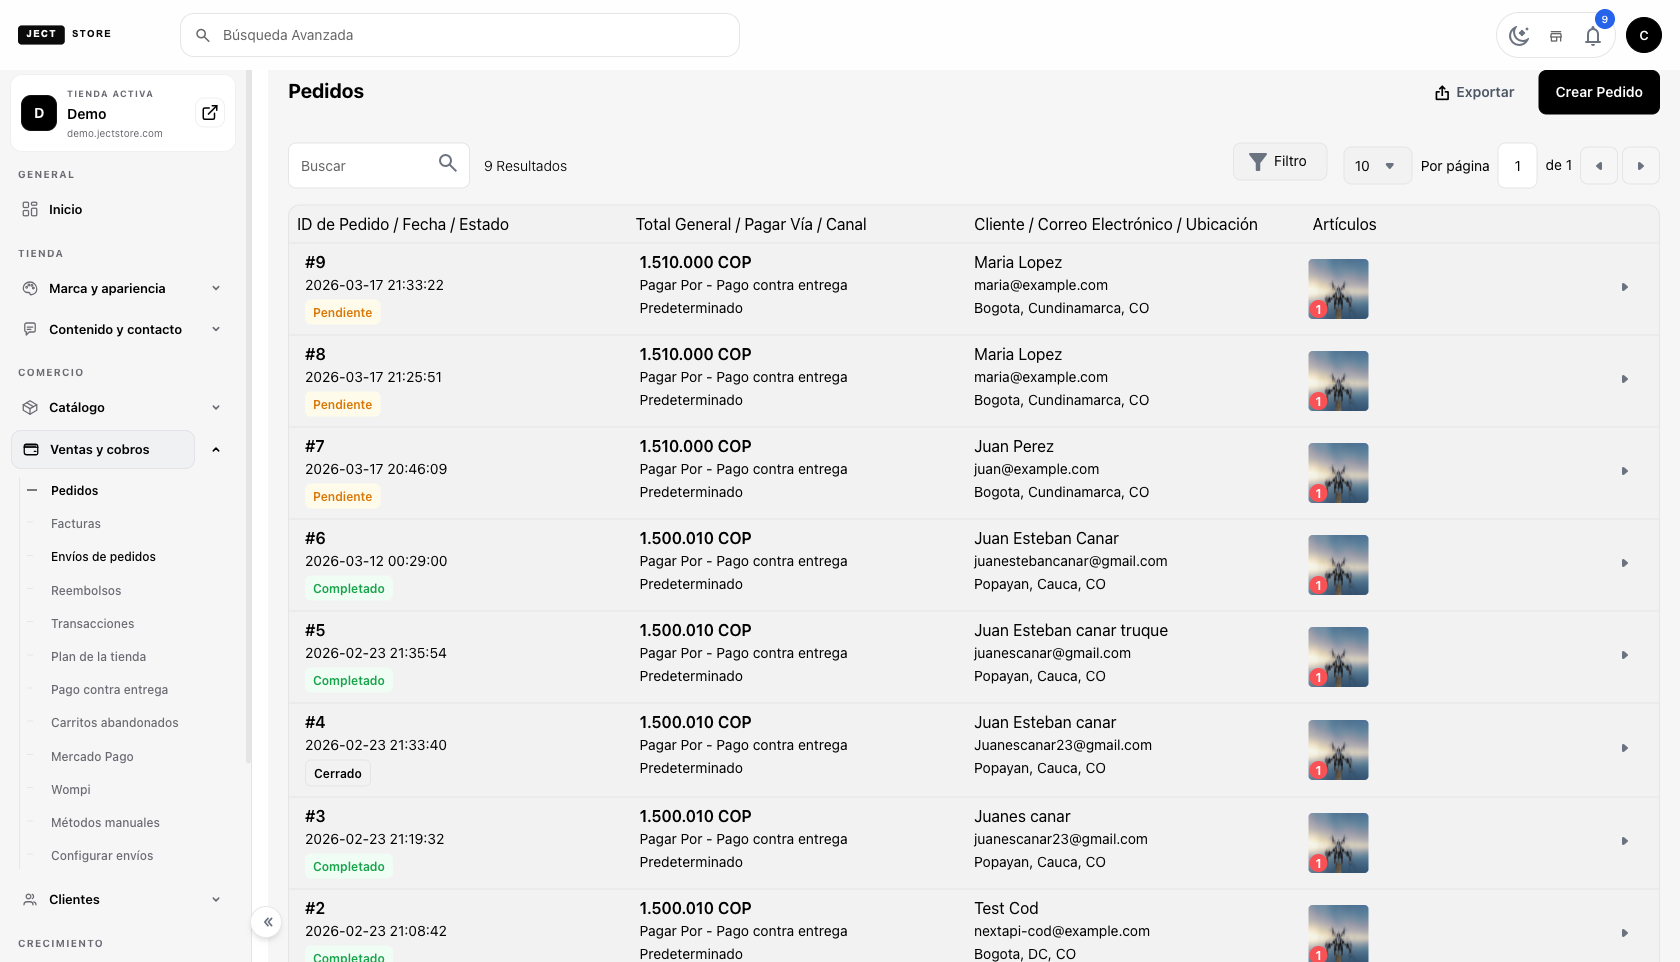
Task: Go to the next page arrow
Action: click(1641, 166)
